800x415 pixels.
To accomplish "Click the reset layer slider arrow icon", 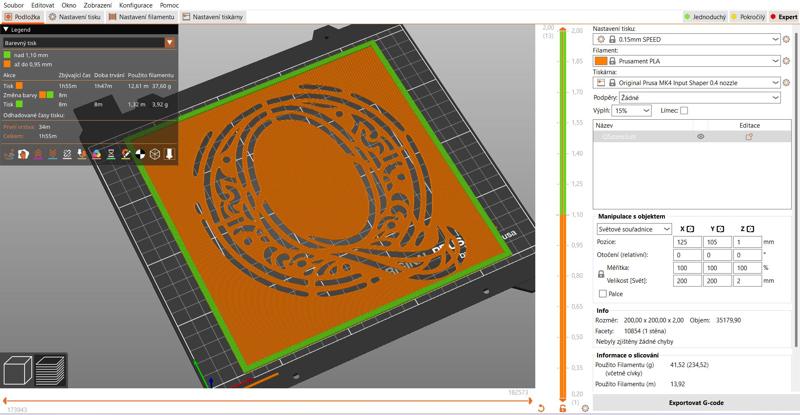I will tap(541, 408).
